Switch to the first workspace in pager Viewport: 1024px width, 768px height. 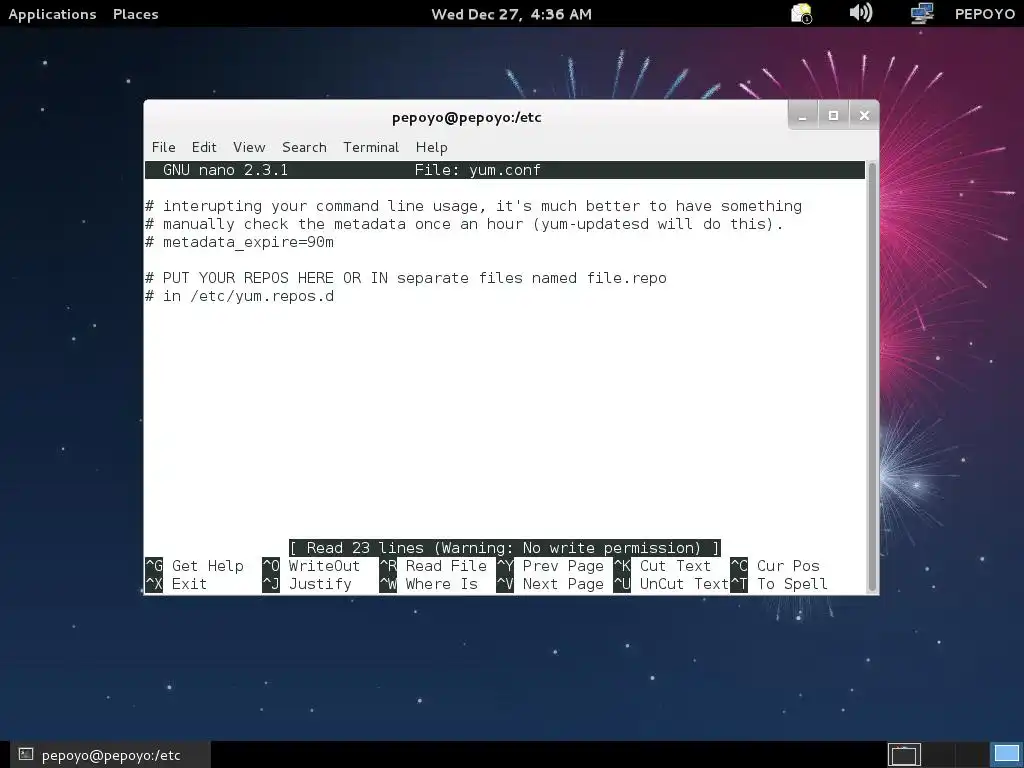point(904,755)
